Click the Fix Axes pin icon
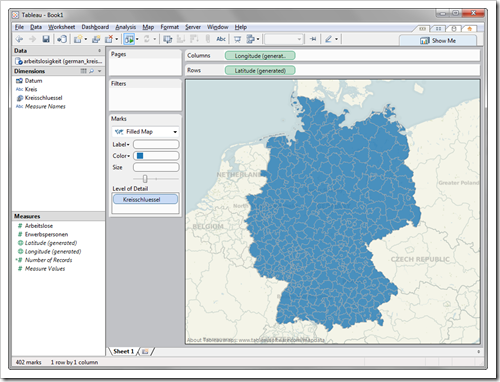Viewport: 500px width, 382px height. tap(313, 39)
